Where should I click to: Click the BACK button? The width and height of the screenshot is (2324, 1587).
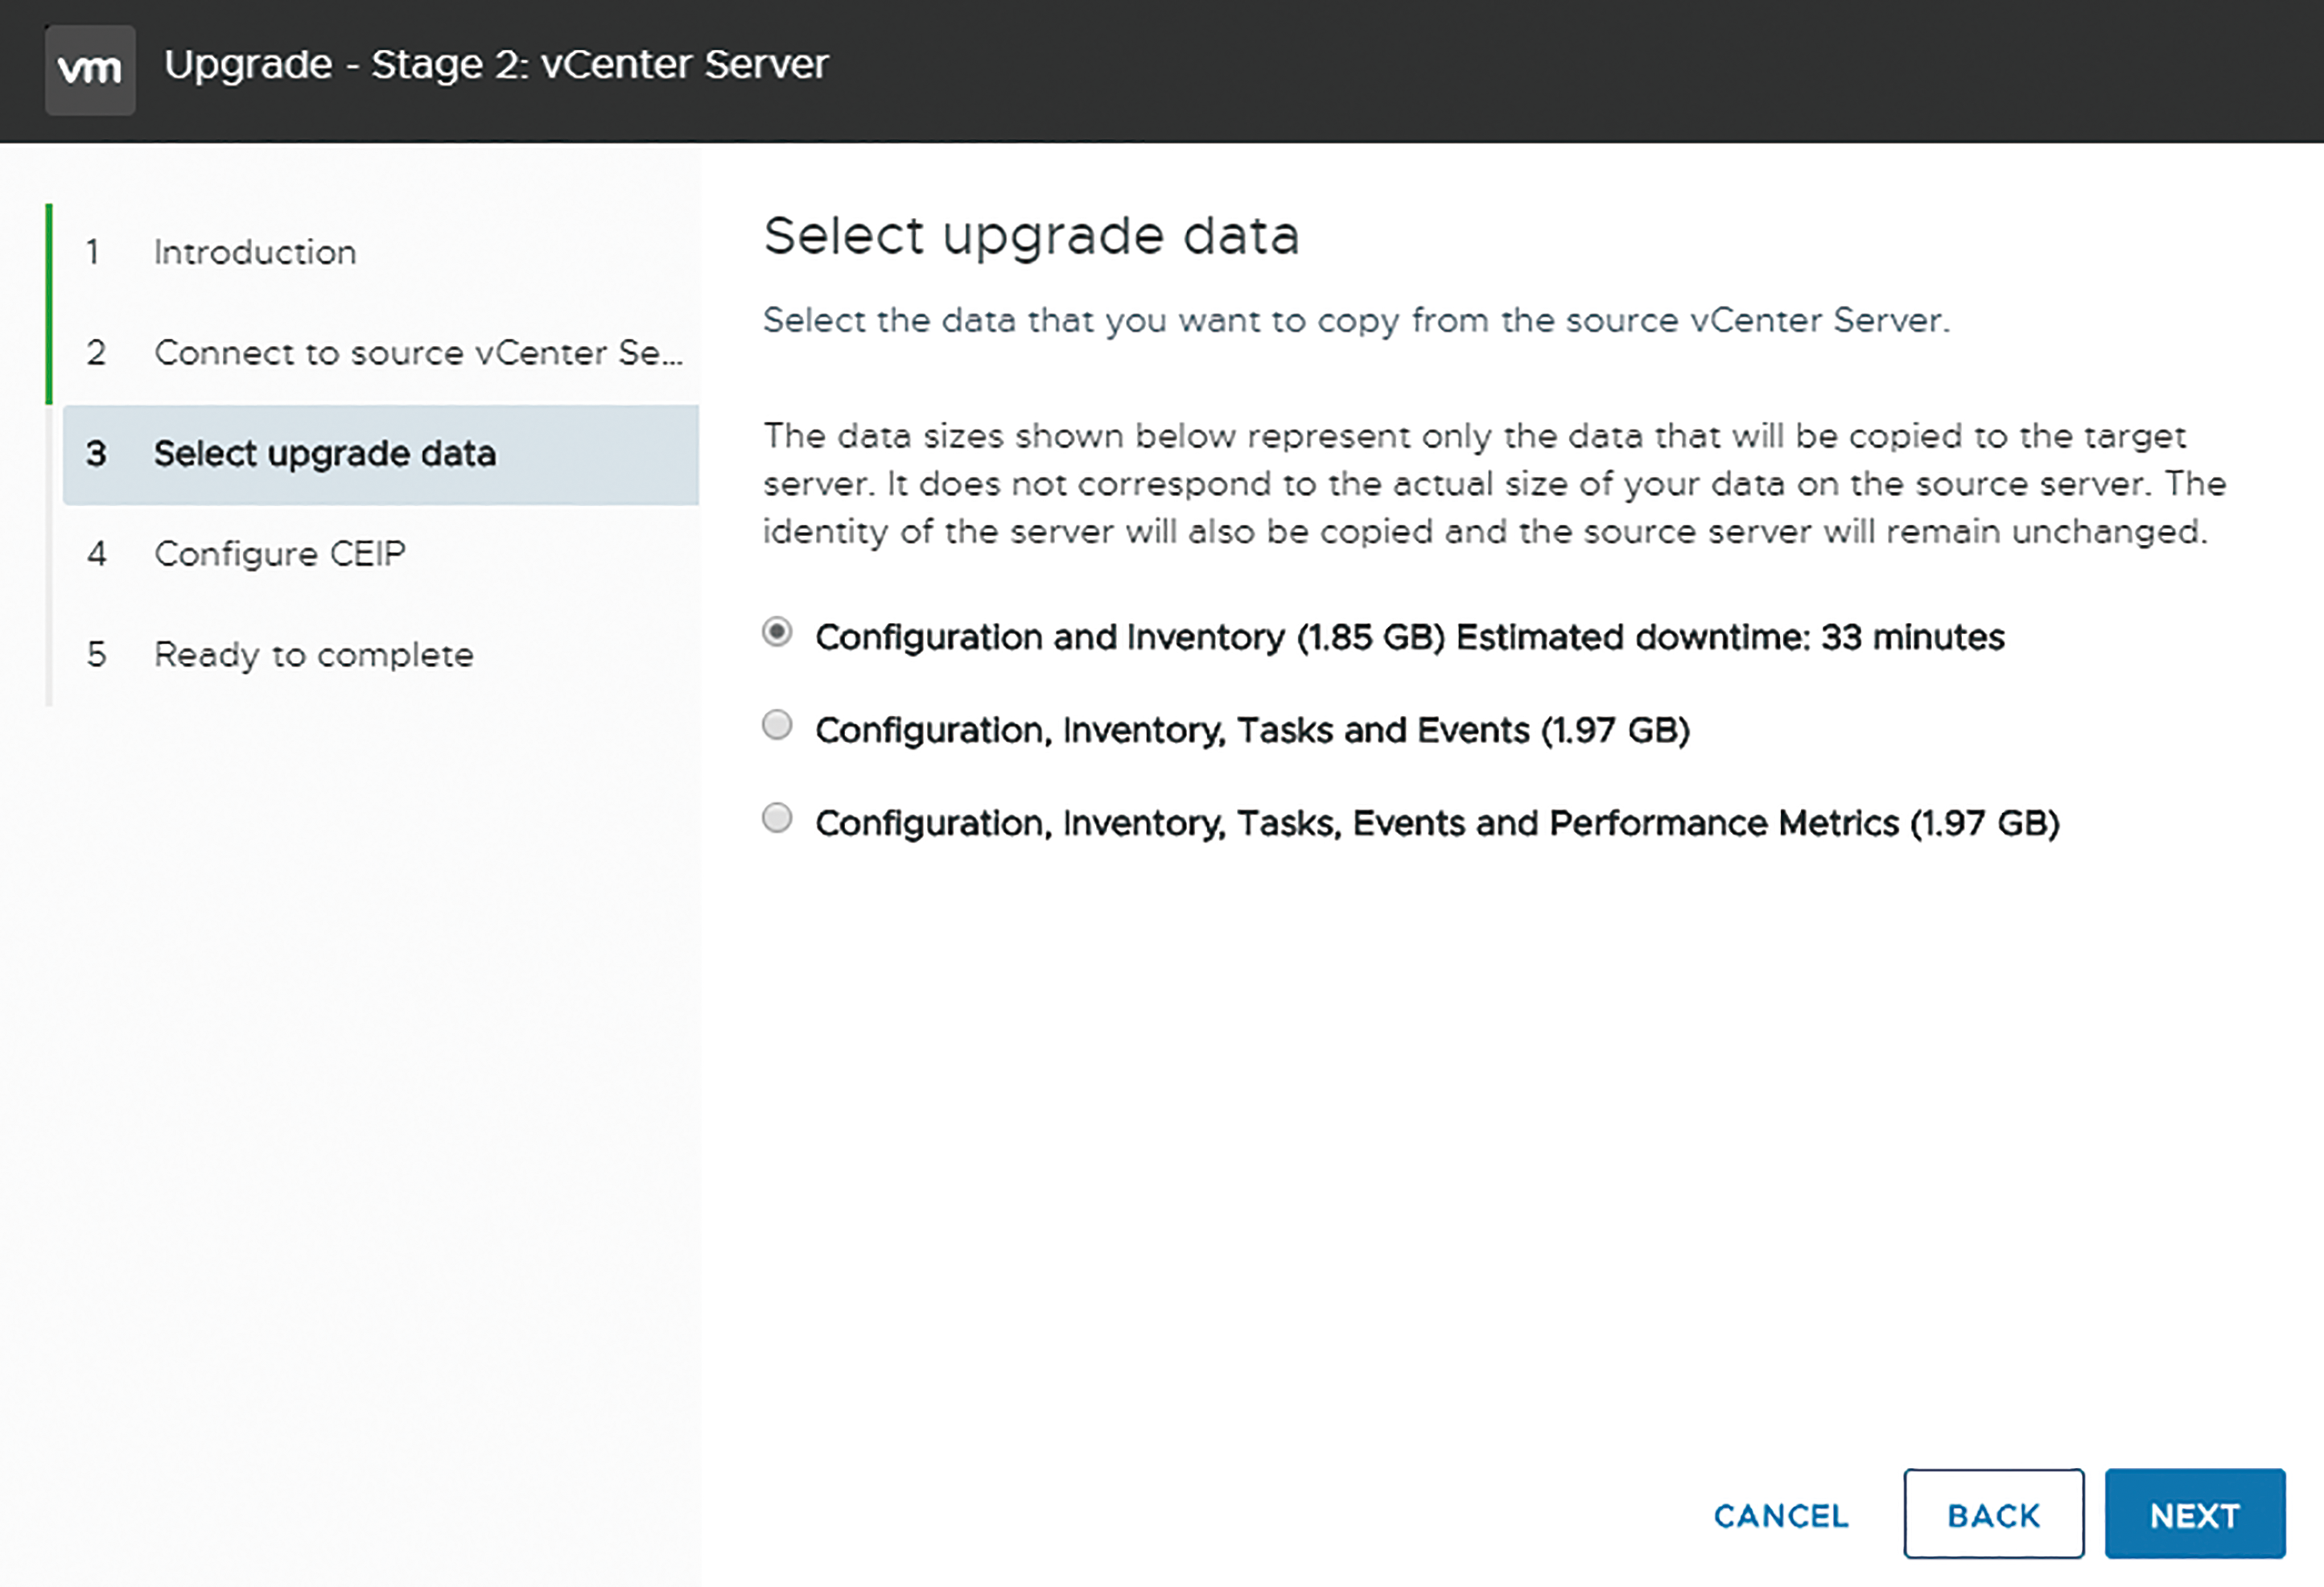pyautogui.click(x=1994, y=1514)
